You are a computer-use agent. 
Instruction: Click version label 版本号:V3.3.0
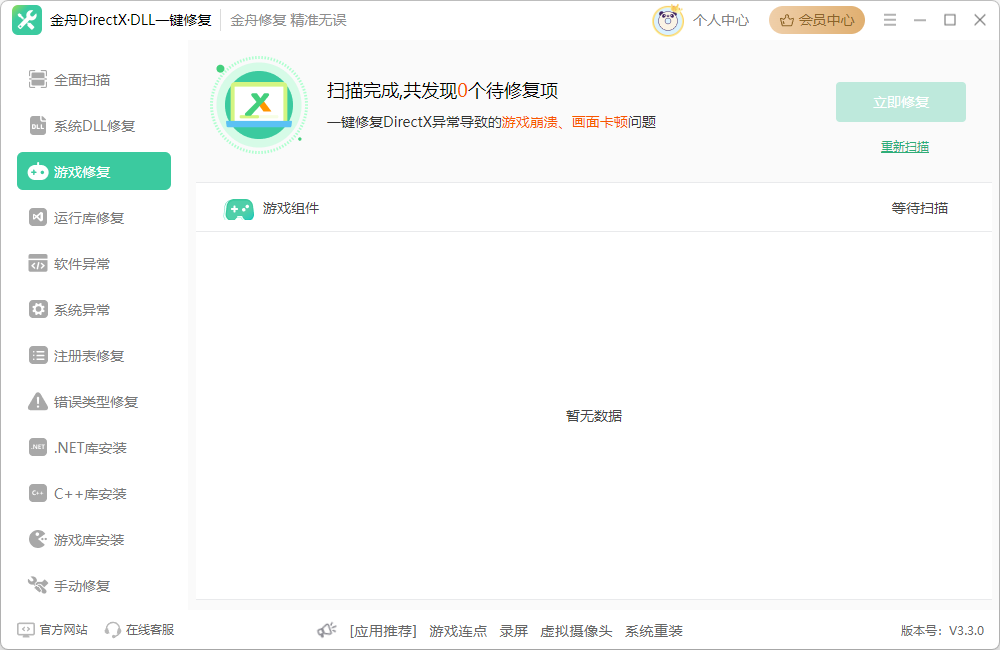coord(942,630)
